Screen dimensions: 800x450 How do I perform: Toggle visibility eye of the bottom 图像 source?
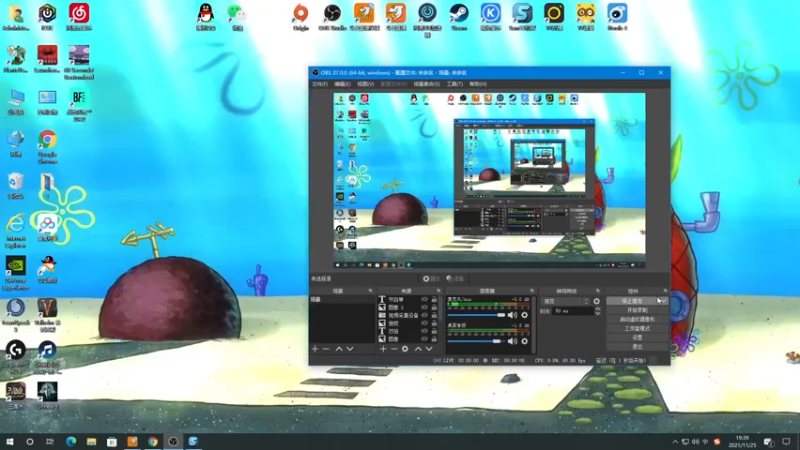point(424,339)
